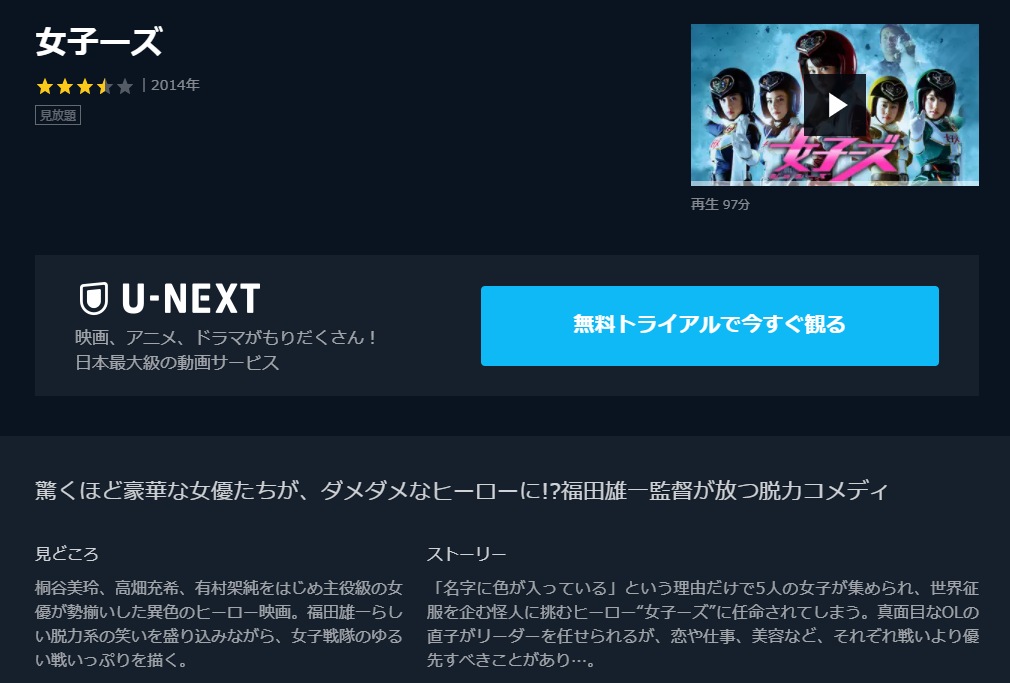Image resolution: width=1010 pixels, height=683 pixels.
Task: Select the half-filled fourth rating star
Action: (x=104, y=86)
